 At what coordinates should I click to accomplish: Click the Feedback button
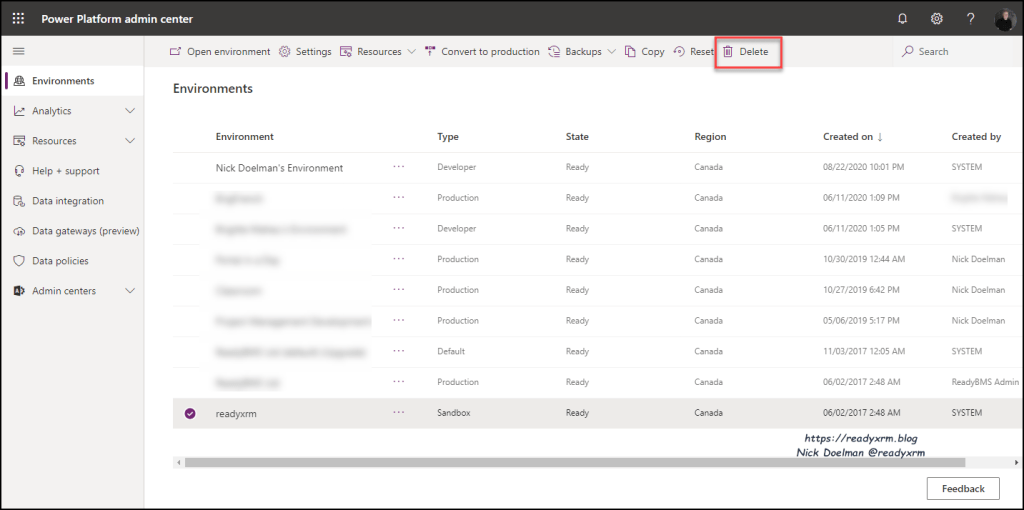pyautogui.click(x=963, y=489)
